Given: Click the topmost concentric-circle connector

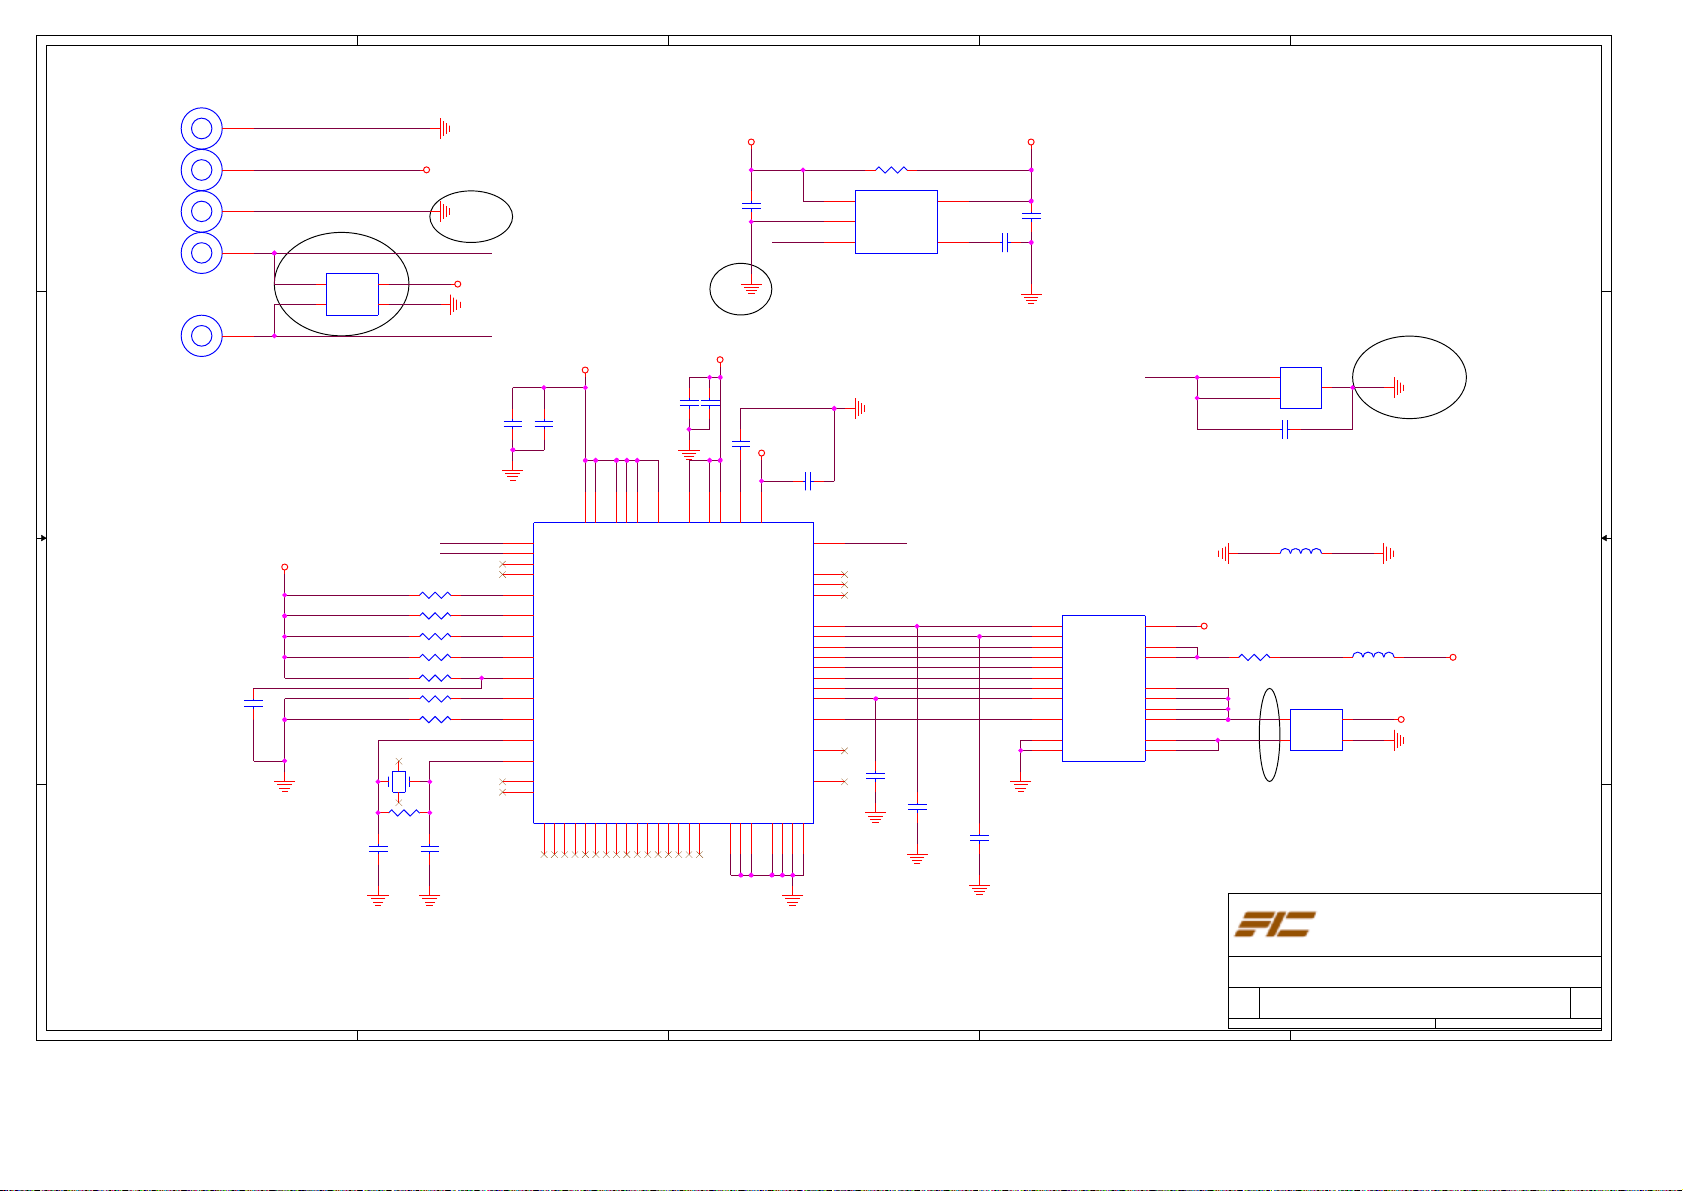Looking at the screenshot, I should [201, 128].
